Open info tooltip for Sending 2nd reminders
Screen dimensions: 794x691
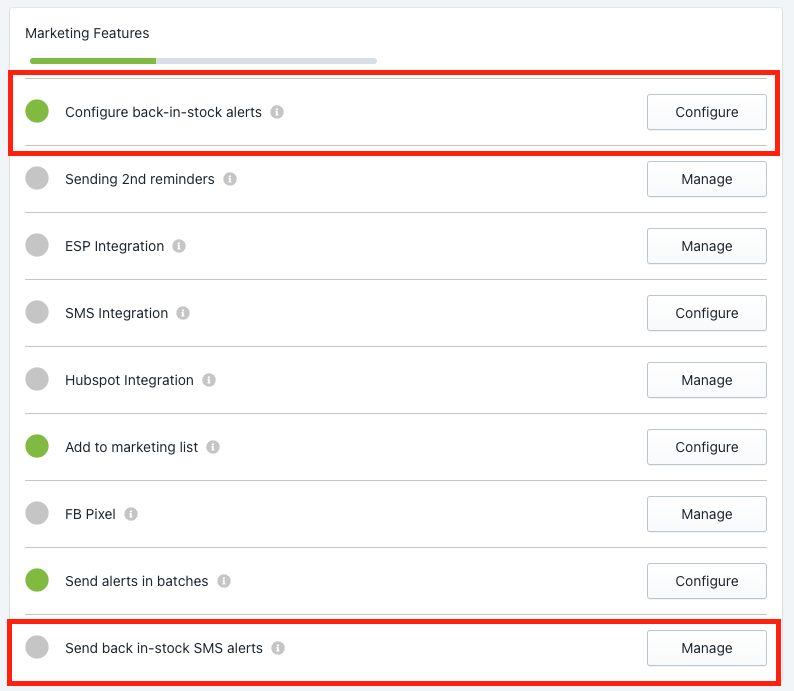click(x=230, y=179)
